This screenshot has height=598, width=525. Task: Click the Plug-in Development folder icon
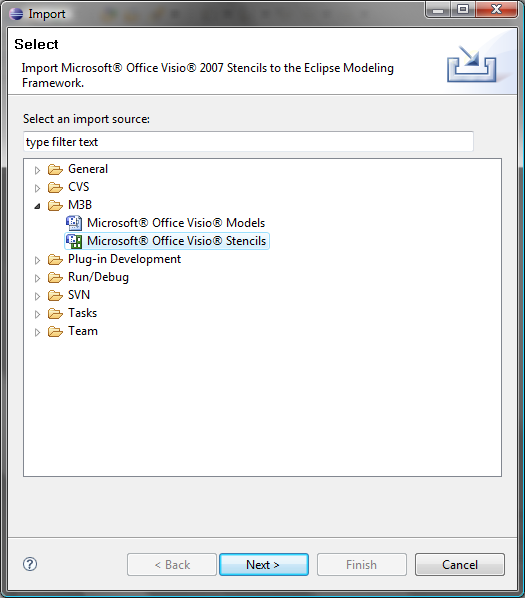pyautogui.click(x=55, y=259)
